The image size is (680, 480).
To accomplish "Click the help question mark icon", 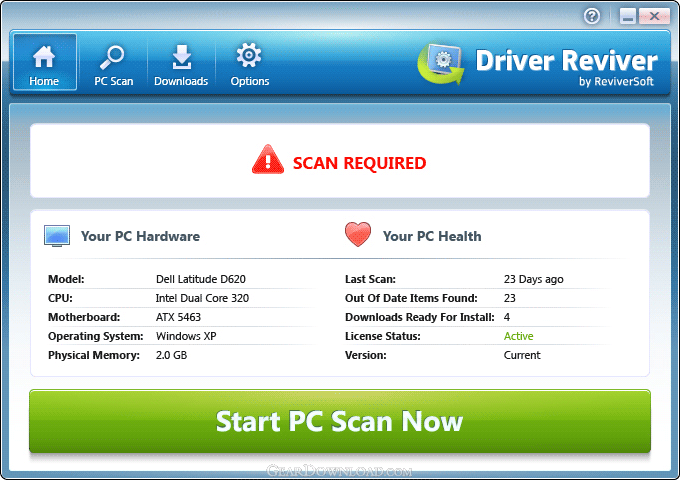I will point(592,16).
